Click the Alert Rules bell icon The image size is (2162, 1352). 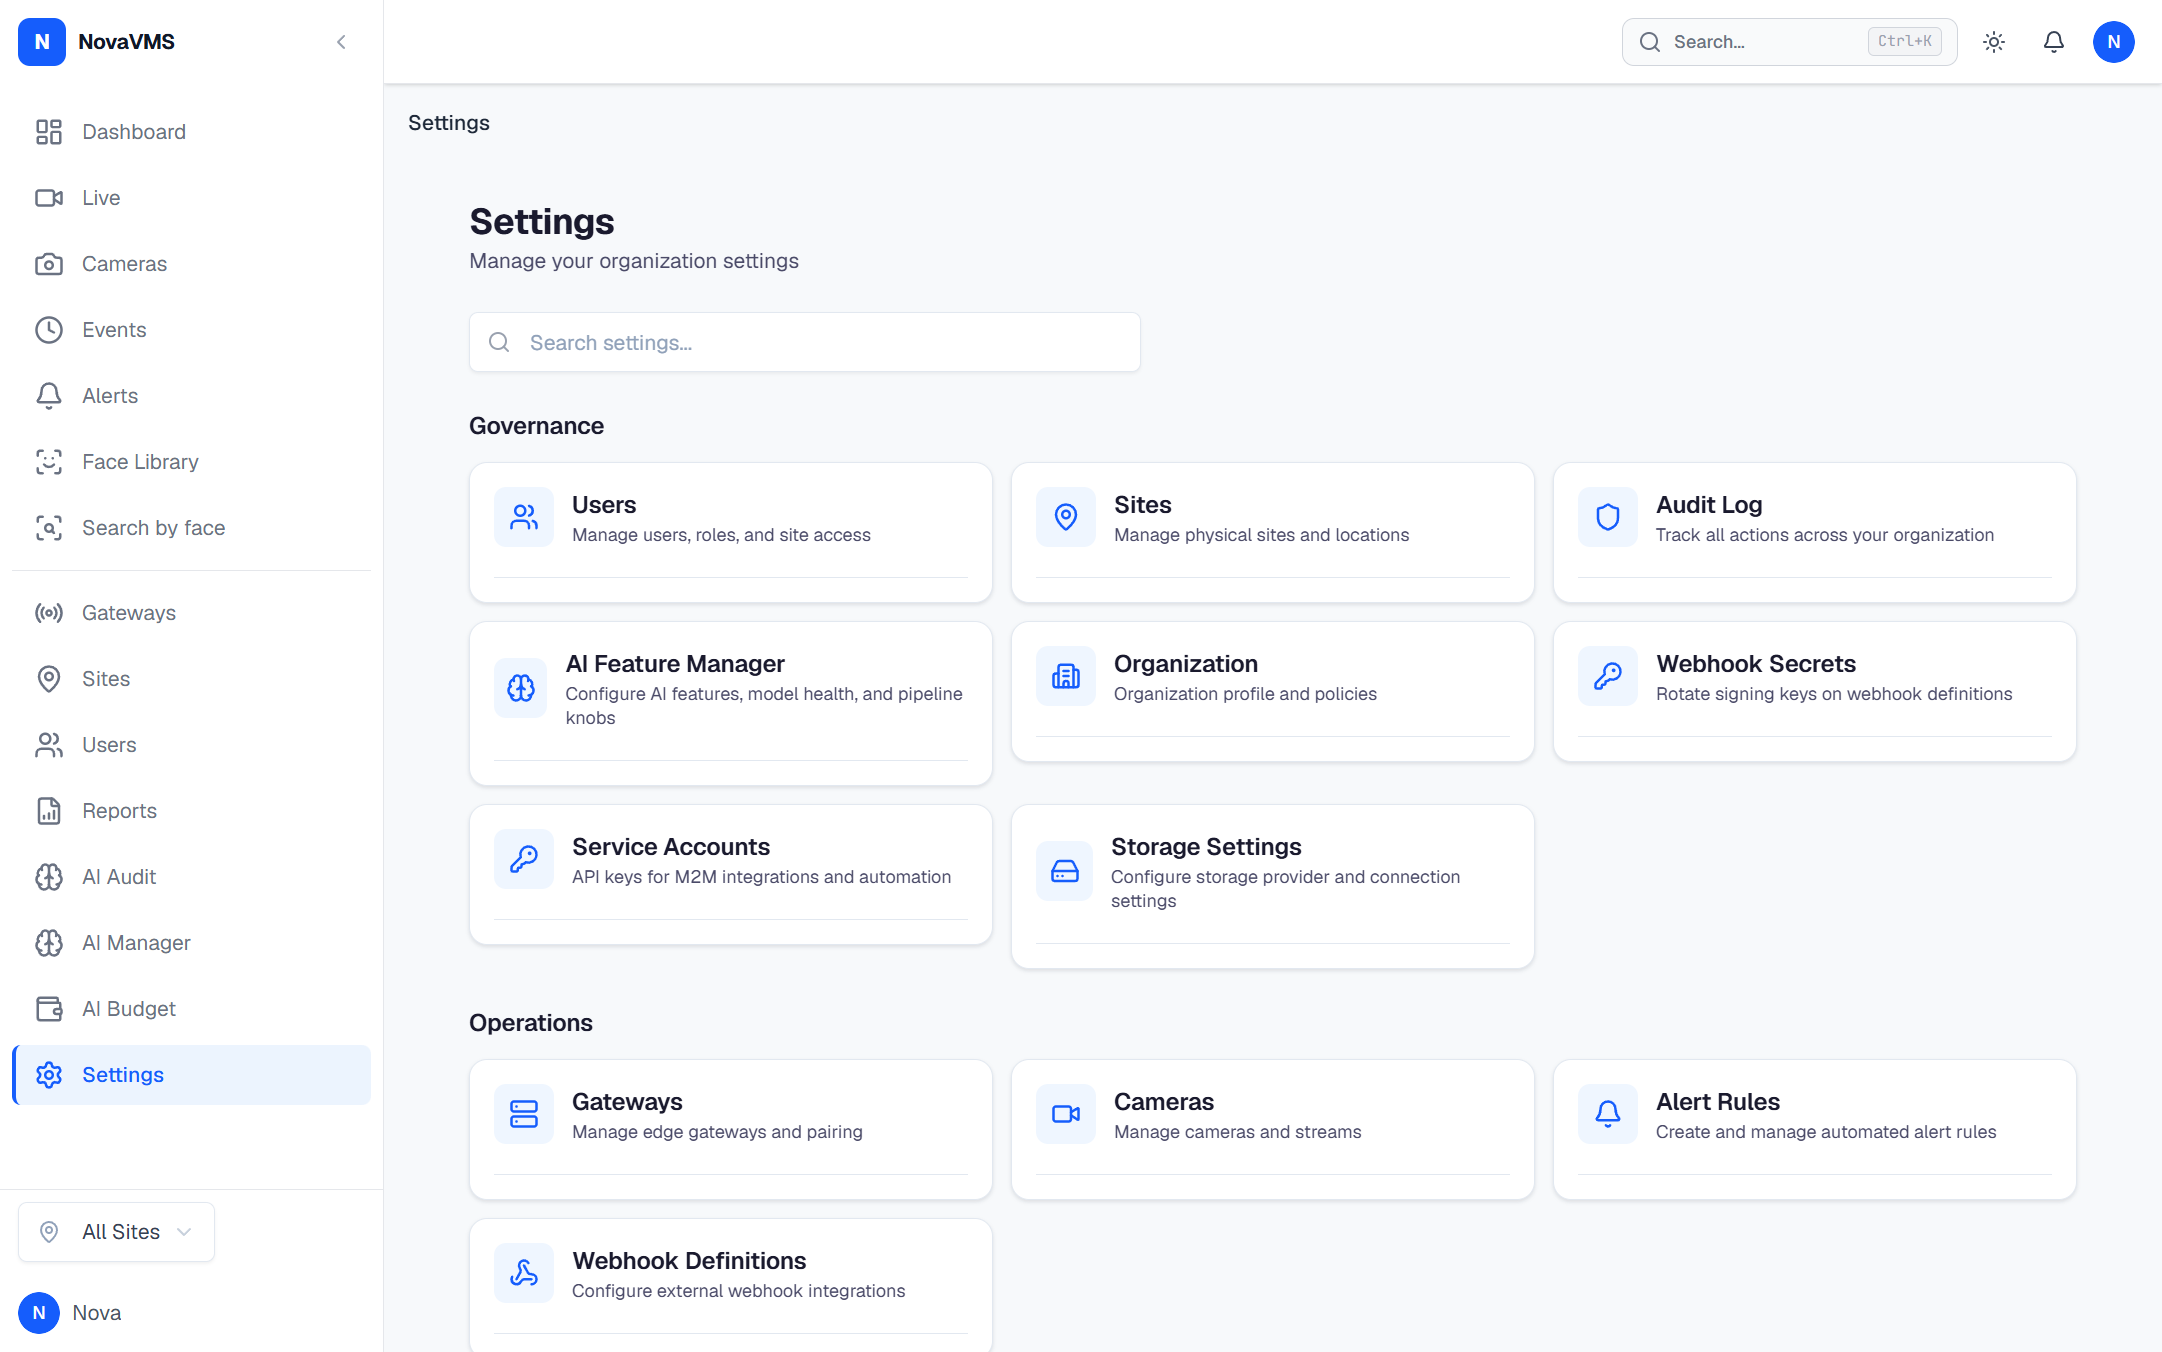pos(1608,1114)
